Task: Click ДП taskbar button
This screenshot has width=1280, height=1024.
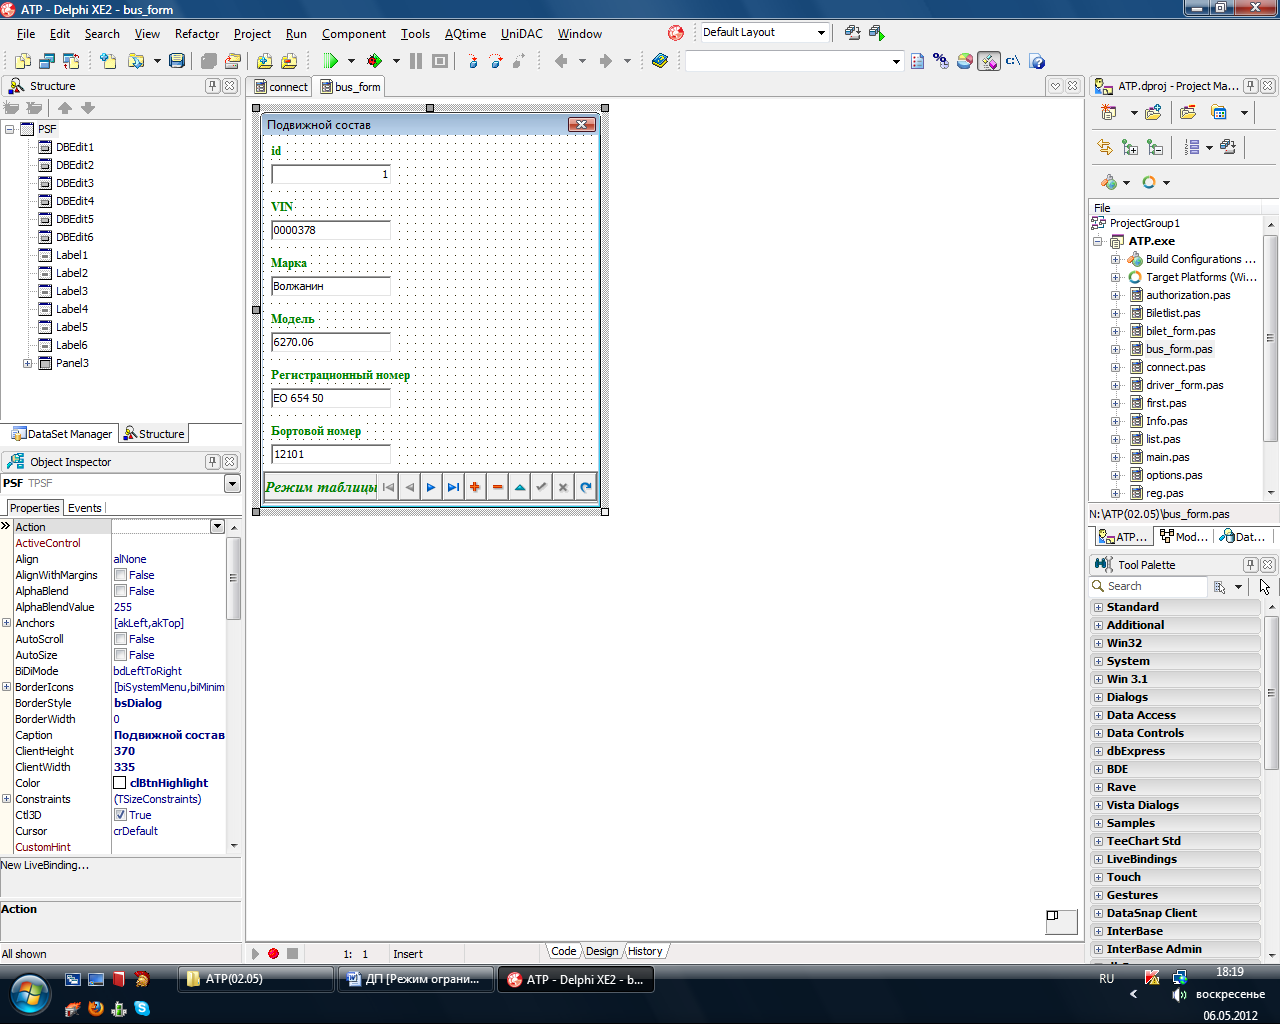Action: tap(416, 980)
